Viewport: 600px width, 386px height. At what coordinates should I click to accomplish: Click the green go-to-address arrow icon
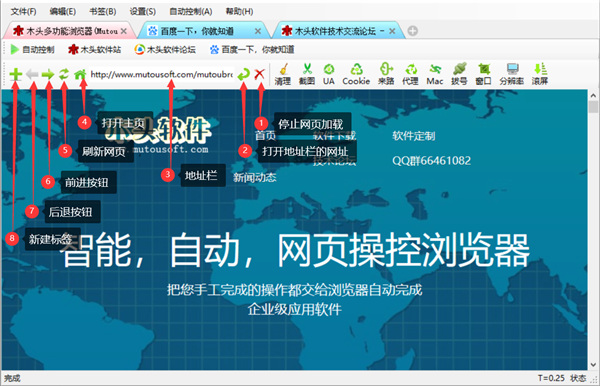pyautogui.click(x=243, y=74)
